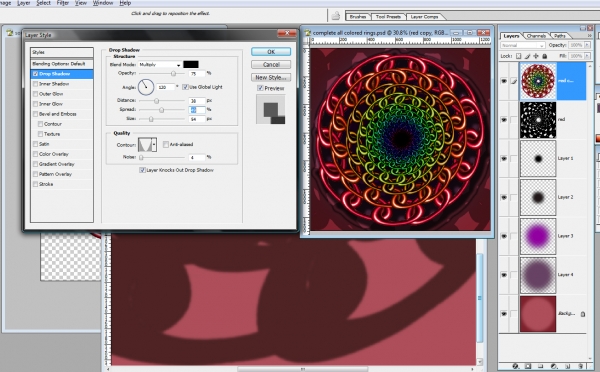Hide Layer 4 visibility eye
600x372 pixels.
click(504, 275)
